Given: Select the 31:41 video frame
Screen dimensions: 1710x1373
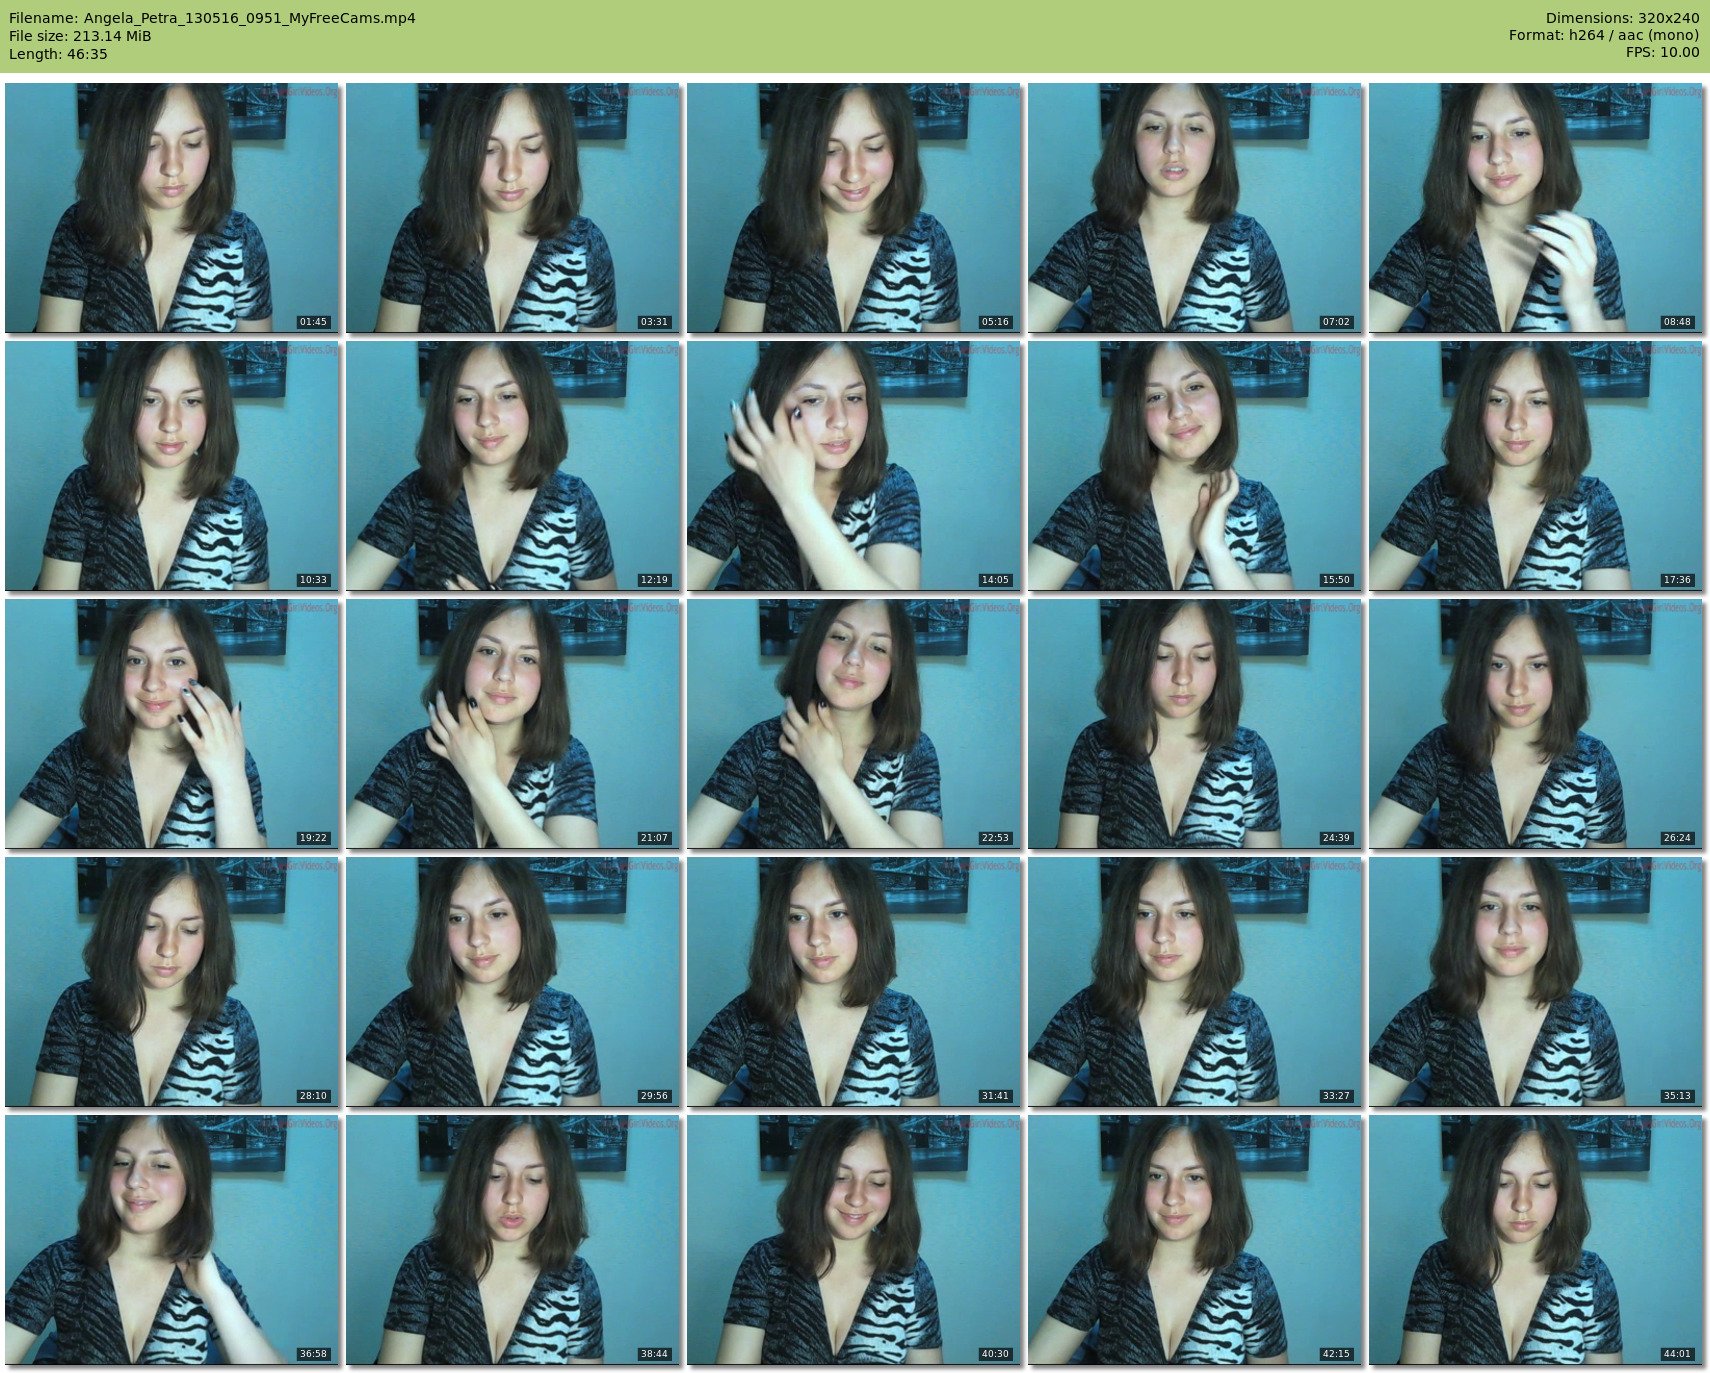Looking at the screenshot, I should pos(854,982).
